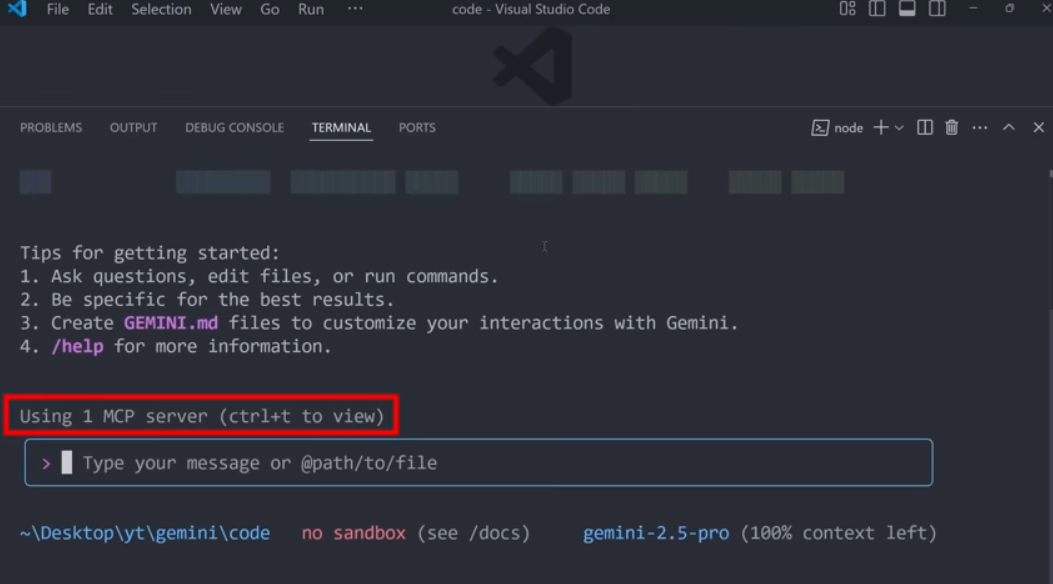Create a new terminal with plus icon
Viewport: 1053px width, 584px height.
pos(880,128)
